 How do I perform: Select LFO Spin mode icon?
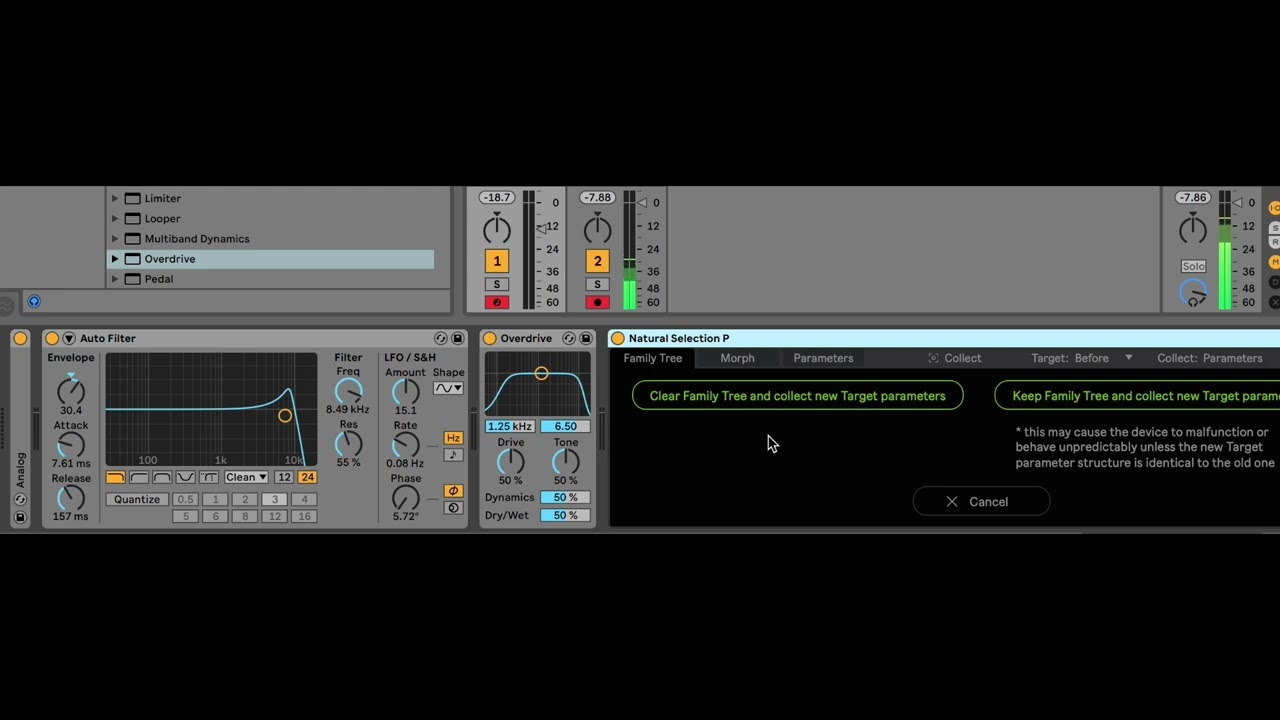coord(453,508)
